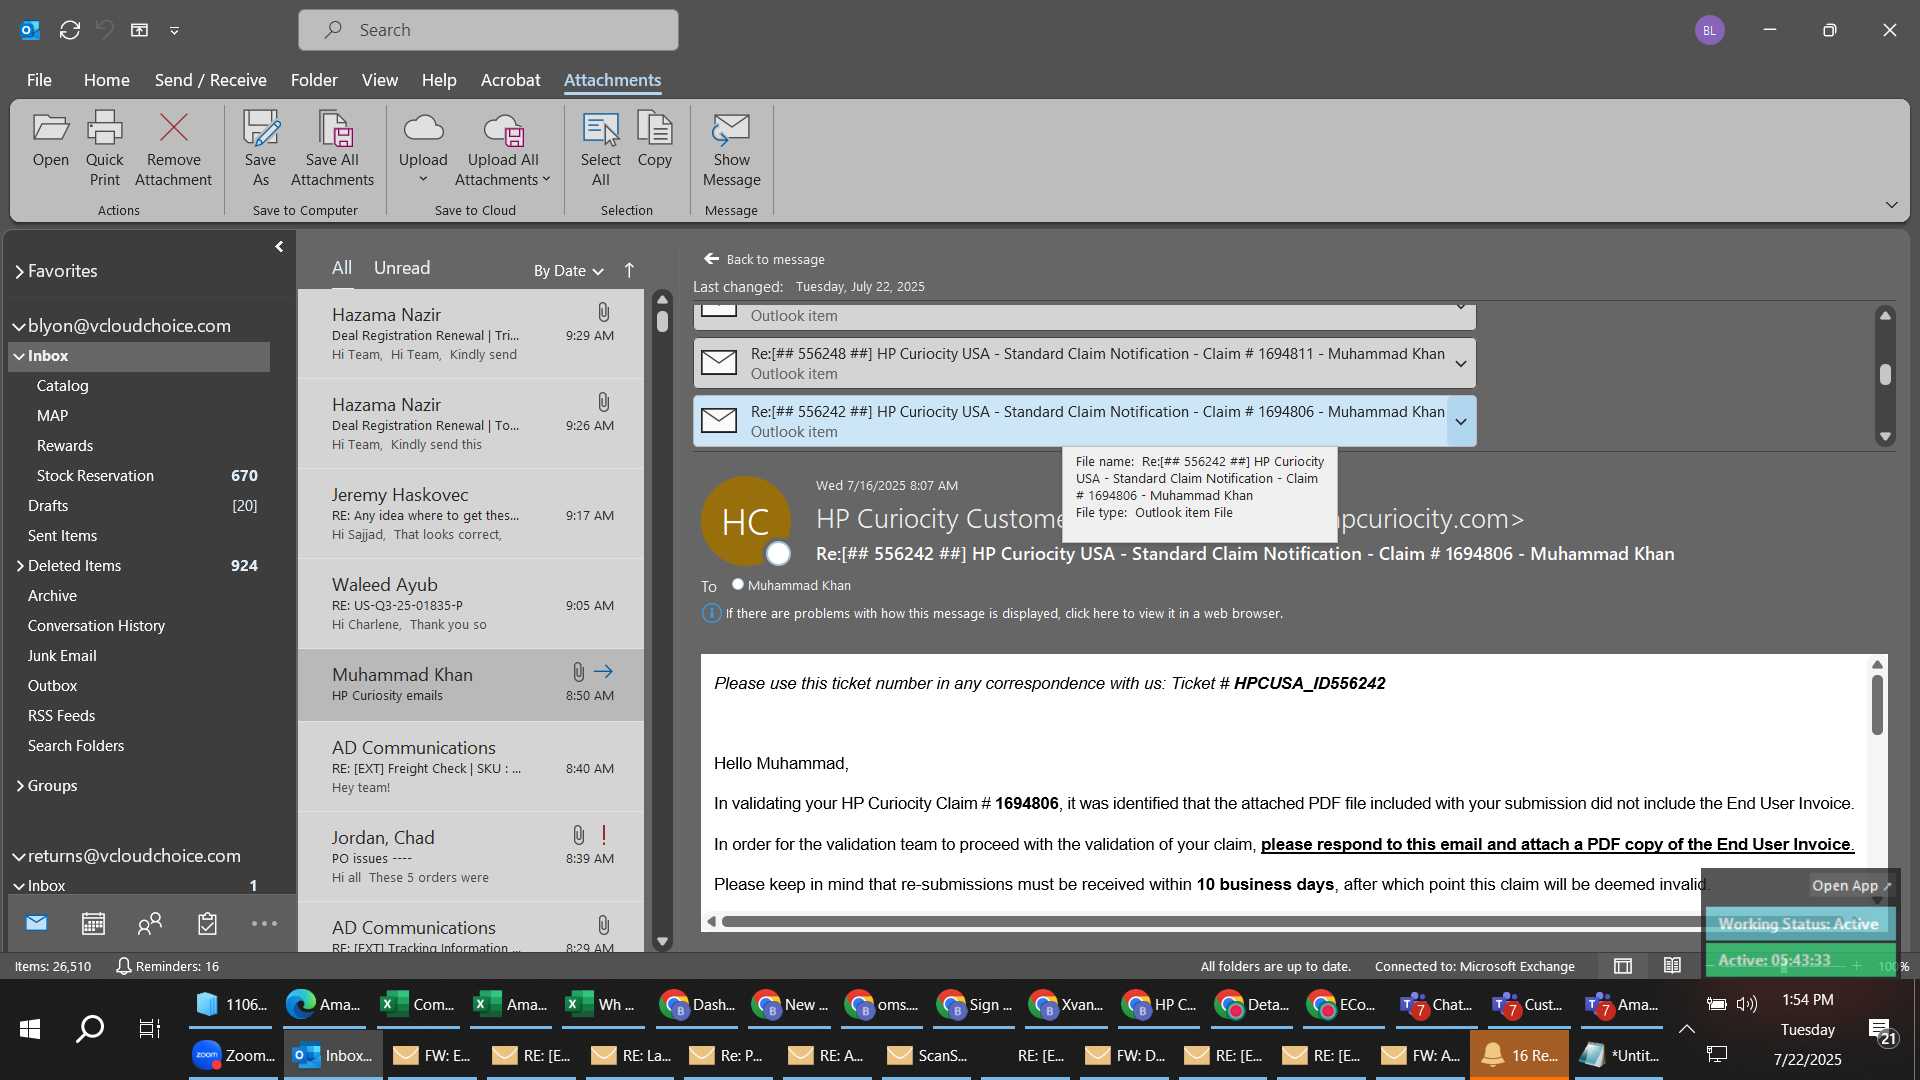Screen dimensions: 1920x1080
Task: Show only Unread messages
Action: click(x=402, y=268)
